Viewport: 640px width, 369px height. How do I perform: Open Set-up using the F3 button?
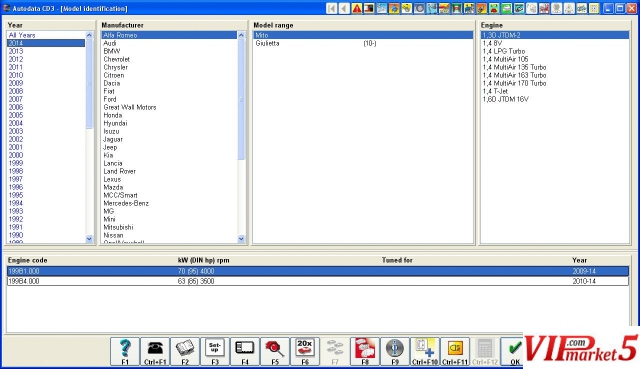(x=215, y=351)
